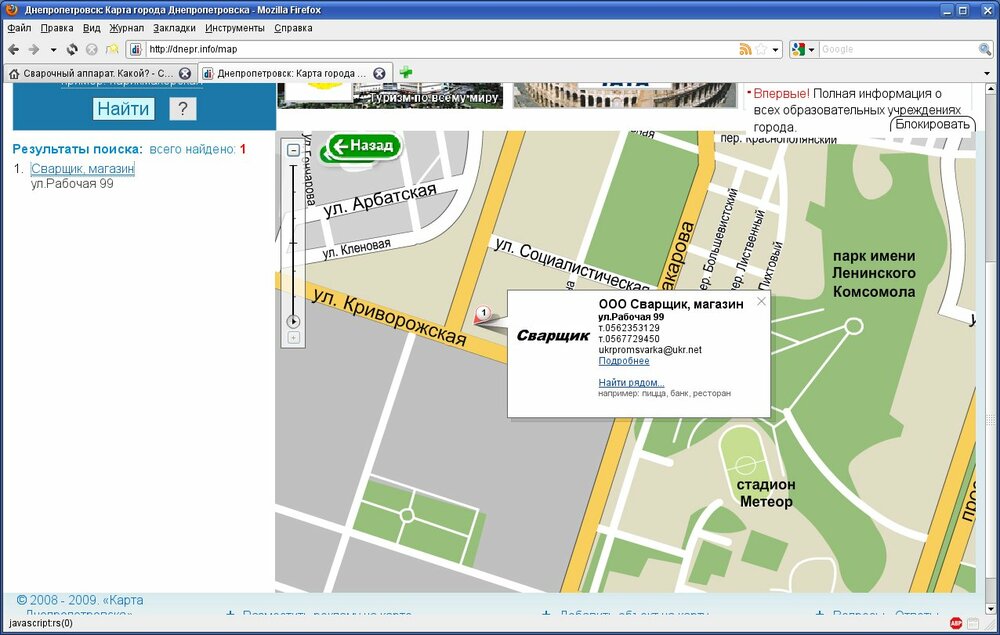
Task: Bookmark page using the star icon
Action: (761, 49)
